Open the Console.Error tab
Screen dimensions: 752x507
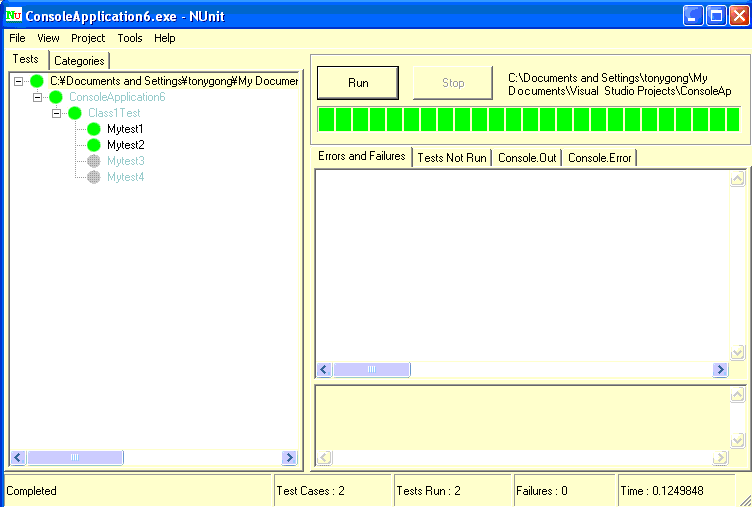click(599, 158)
